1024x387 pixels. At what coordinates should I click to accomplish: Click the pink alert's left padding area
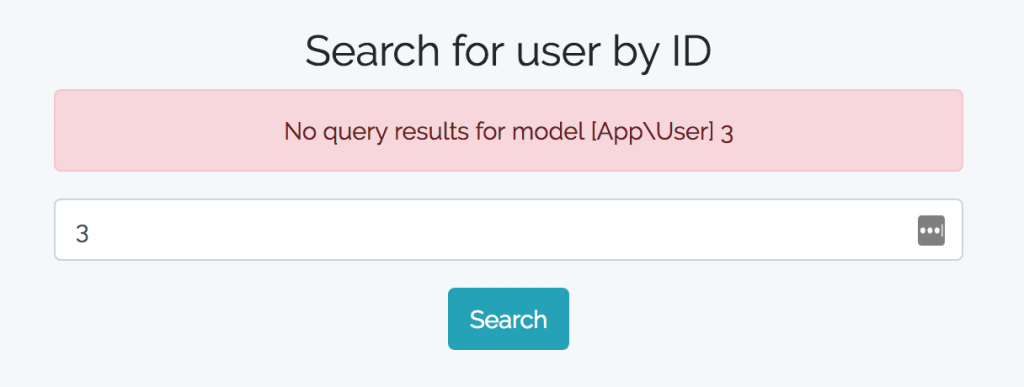point(163,131)
